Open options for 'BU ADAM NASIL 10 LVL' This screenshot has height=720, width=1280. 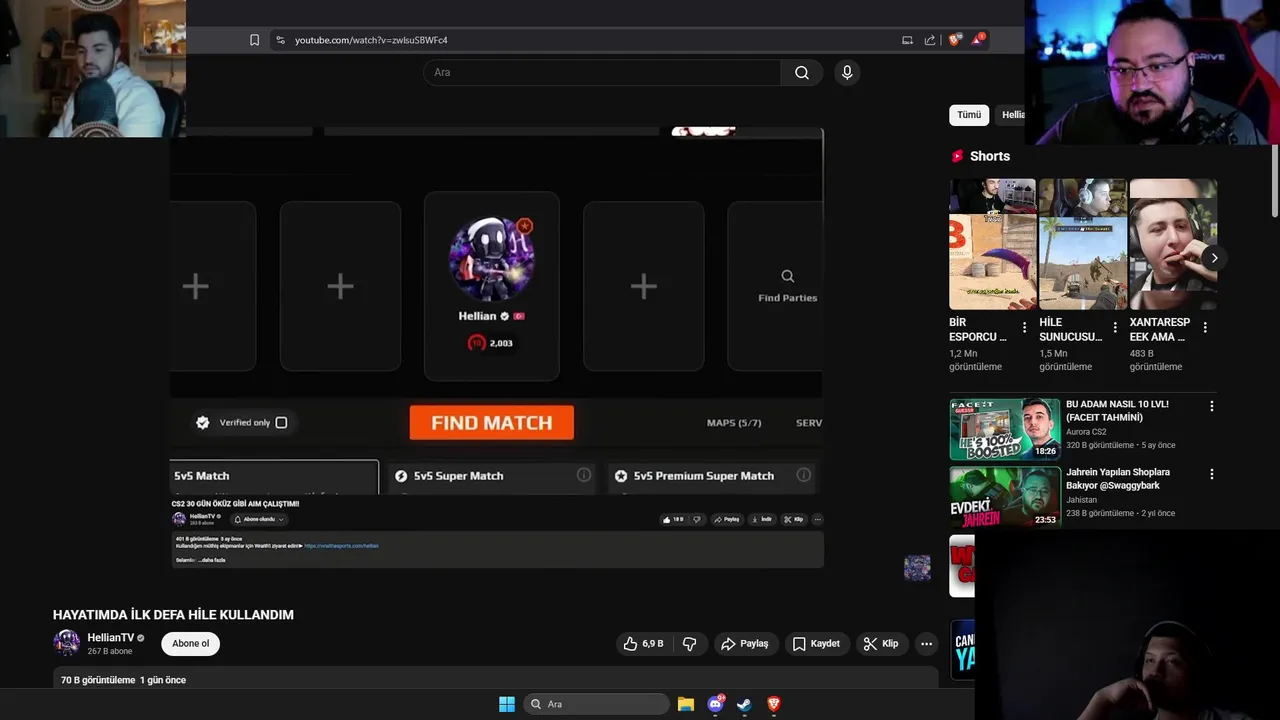tap(1211, 406)
